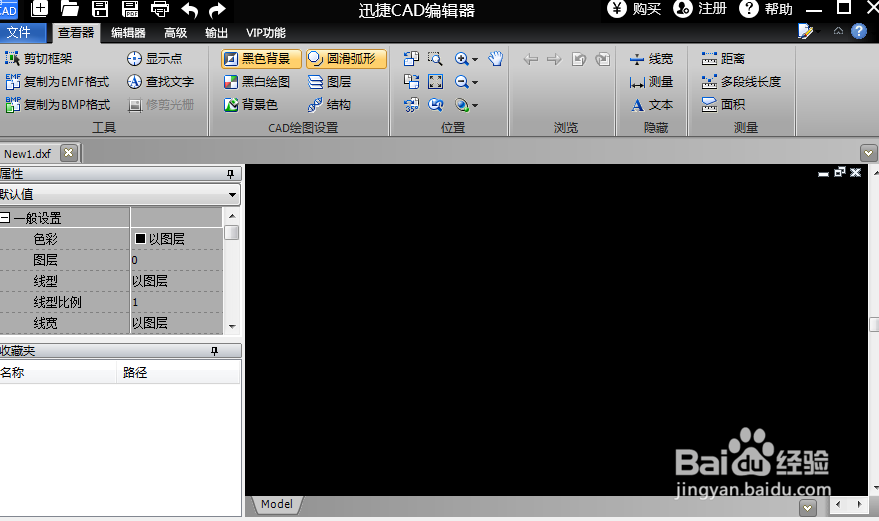
Task: Toggle 文本 text visibility
Action: (x=651, y=105)
